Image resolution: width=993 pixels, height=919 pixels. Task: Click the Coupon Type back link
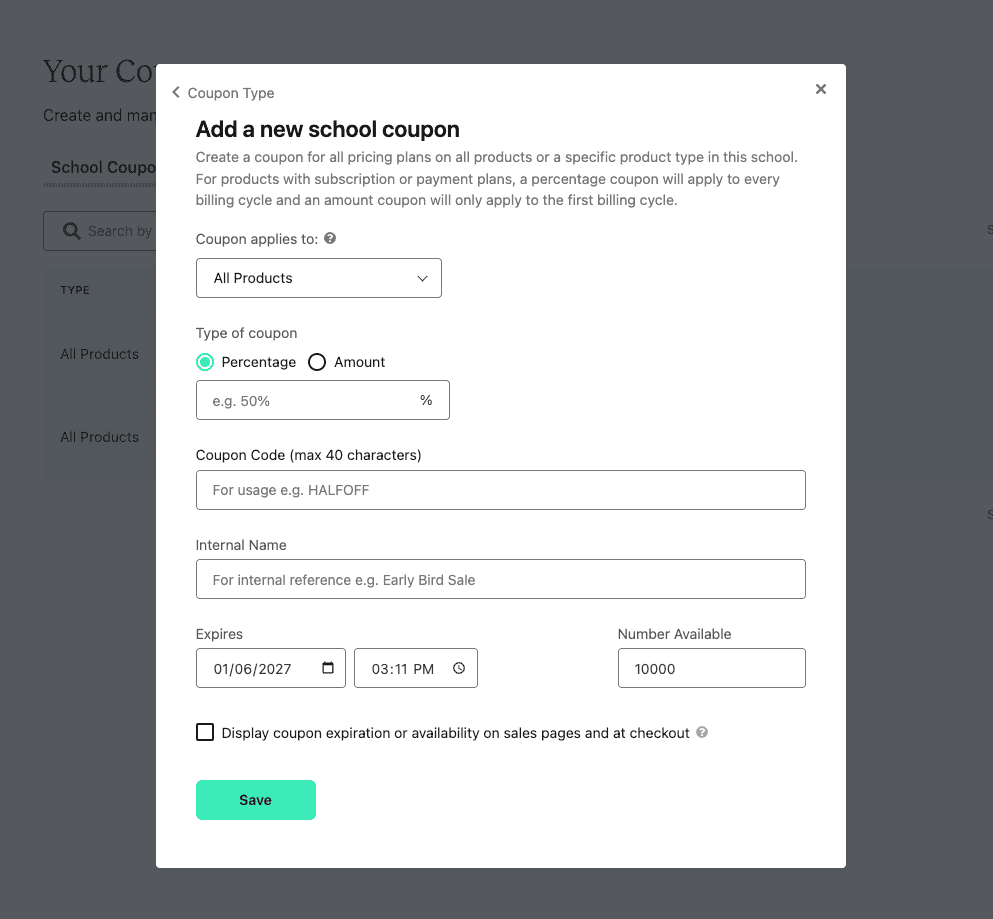tap(231, 93)
